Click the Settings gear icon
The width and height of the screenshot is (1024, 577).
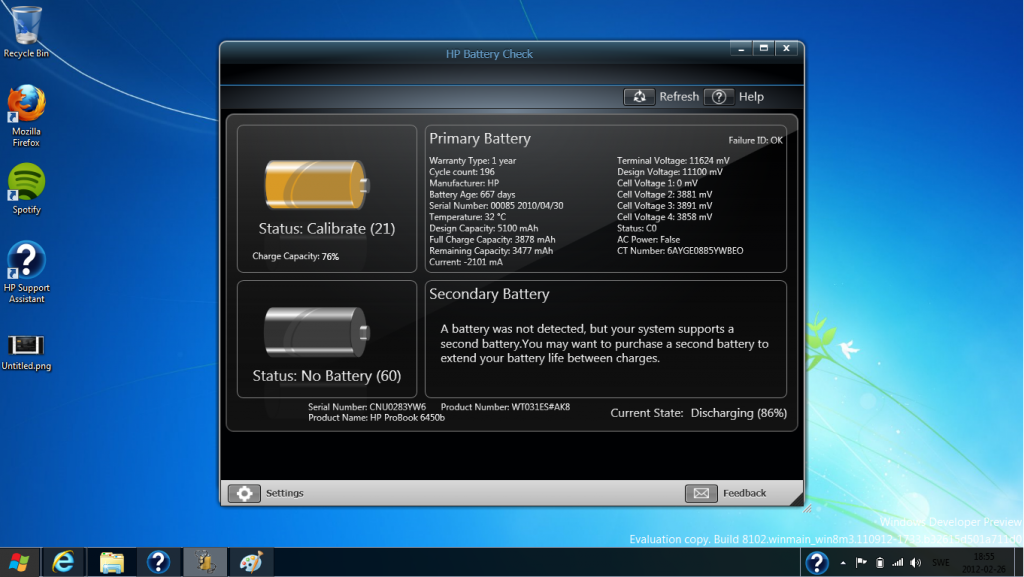click(x=243, y=492)
